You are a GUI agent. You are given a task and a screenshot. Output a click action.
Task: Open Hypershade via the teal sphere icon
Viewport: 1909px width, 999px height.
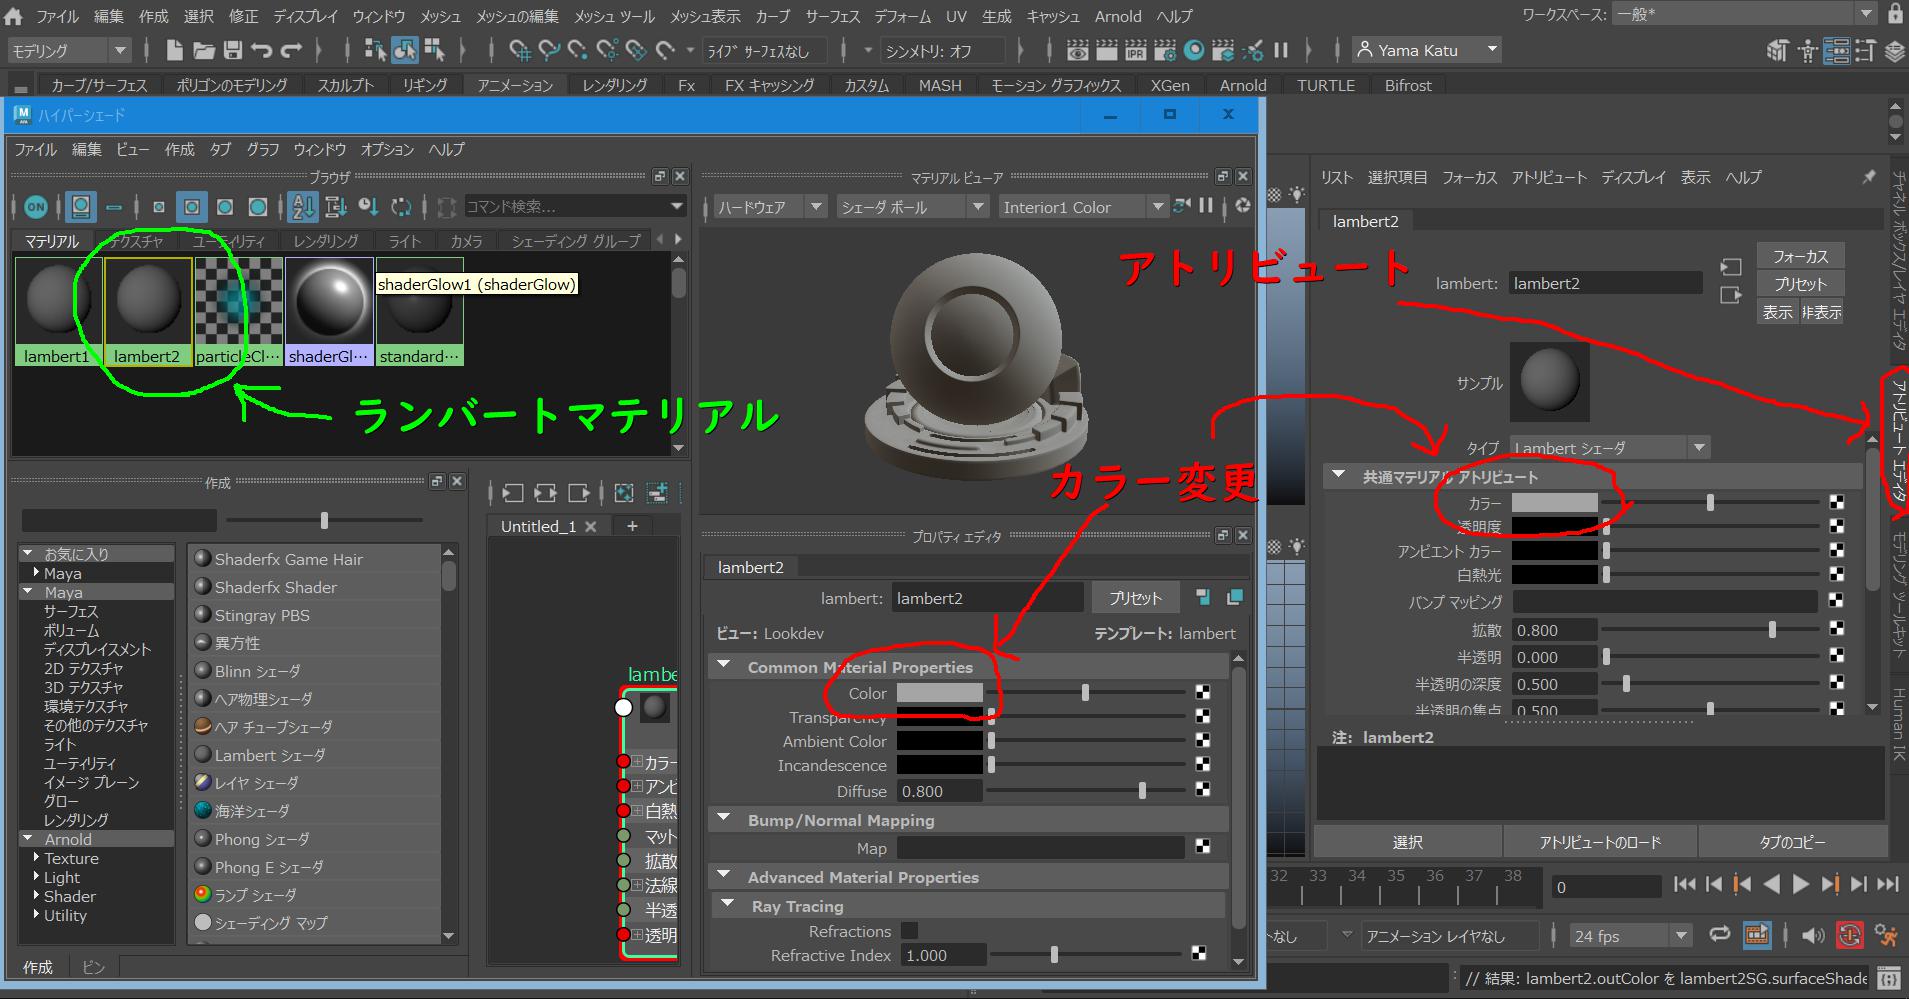(x=1194, y=50)
